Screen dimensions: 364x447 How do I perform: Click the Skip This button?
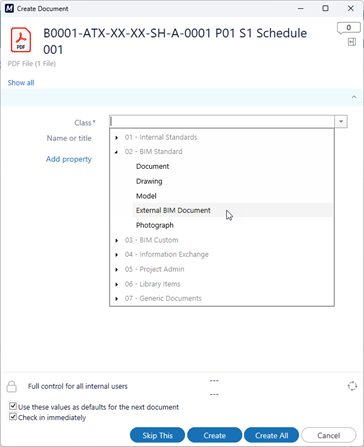tap(157, 435)
